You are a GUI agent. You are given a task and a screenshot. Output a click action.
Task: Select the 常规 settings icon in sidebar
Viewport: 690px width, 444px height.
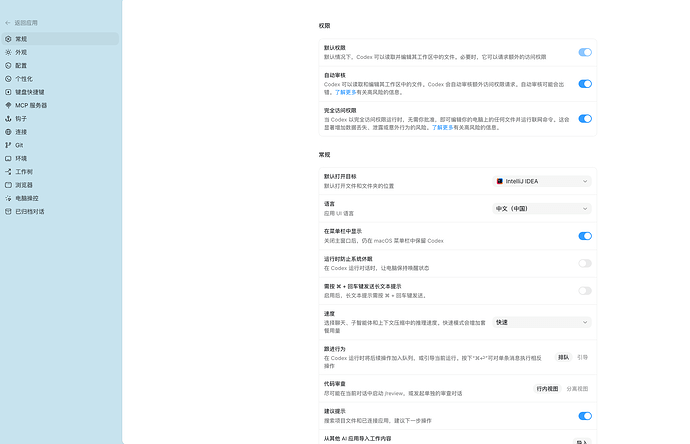[x=8, y=39]
